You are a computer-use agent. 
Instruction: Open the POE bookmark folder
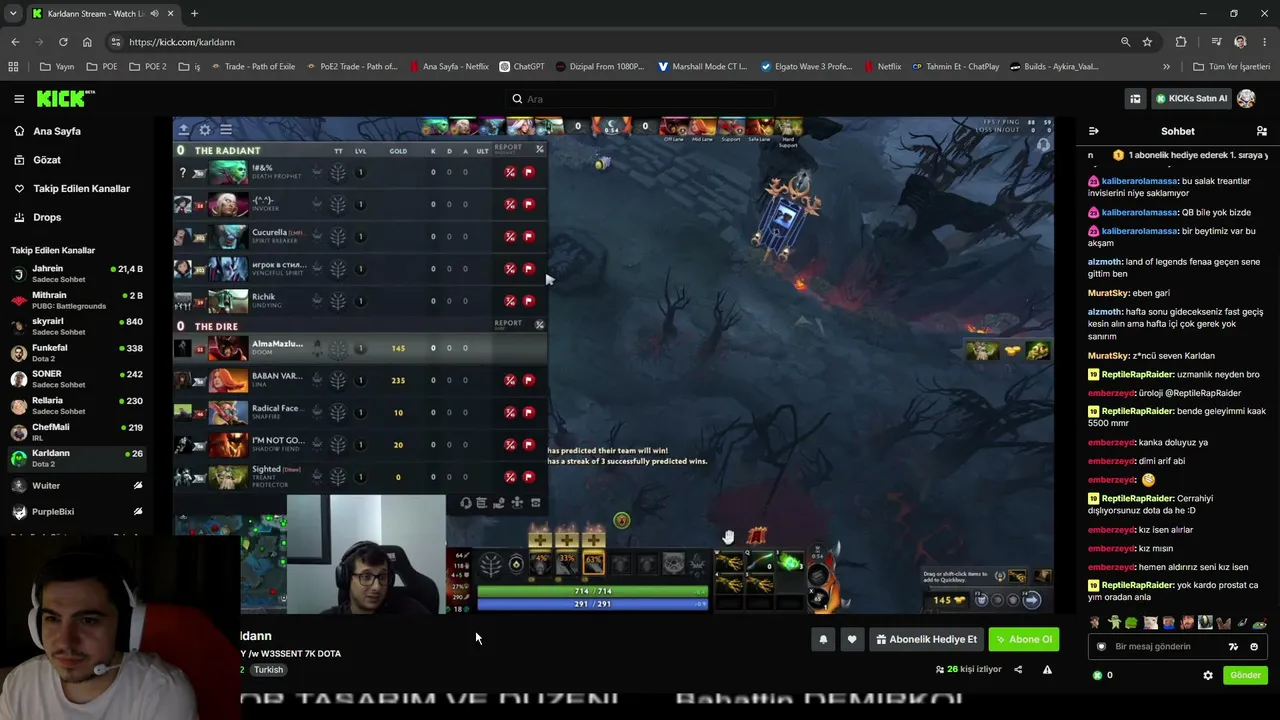102,67
